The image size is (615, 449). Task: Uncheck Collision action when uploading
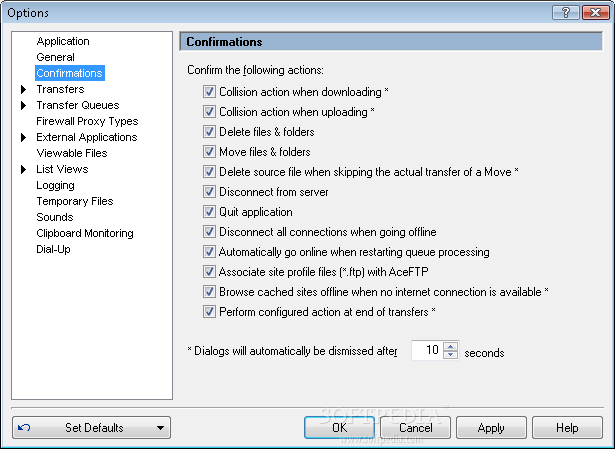(209, 112)
